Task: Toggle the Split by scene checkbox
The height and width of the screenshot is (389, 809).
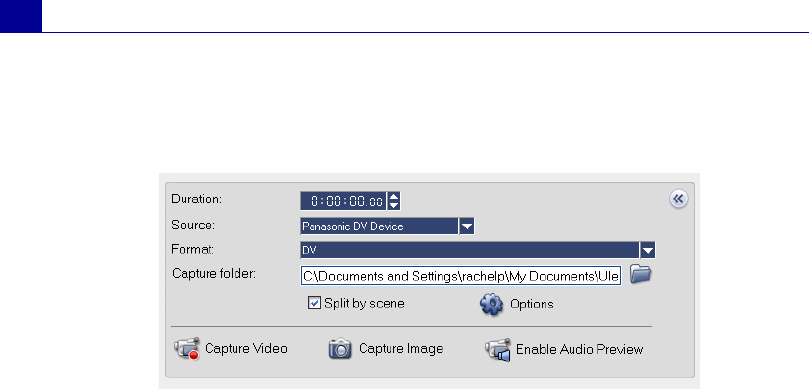Action: click(x=314, y=303)
